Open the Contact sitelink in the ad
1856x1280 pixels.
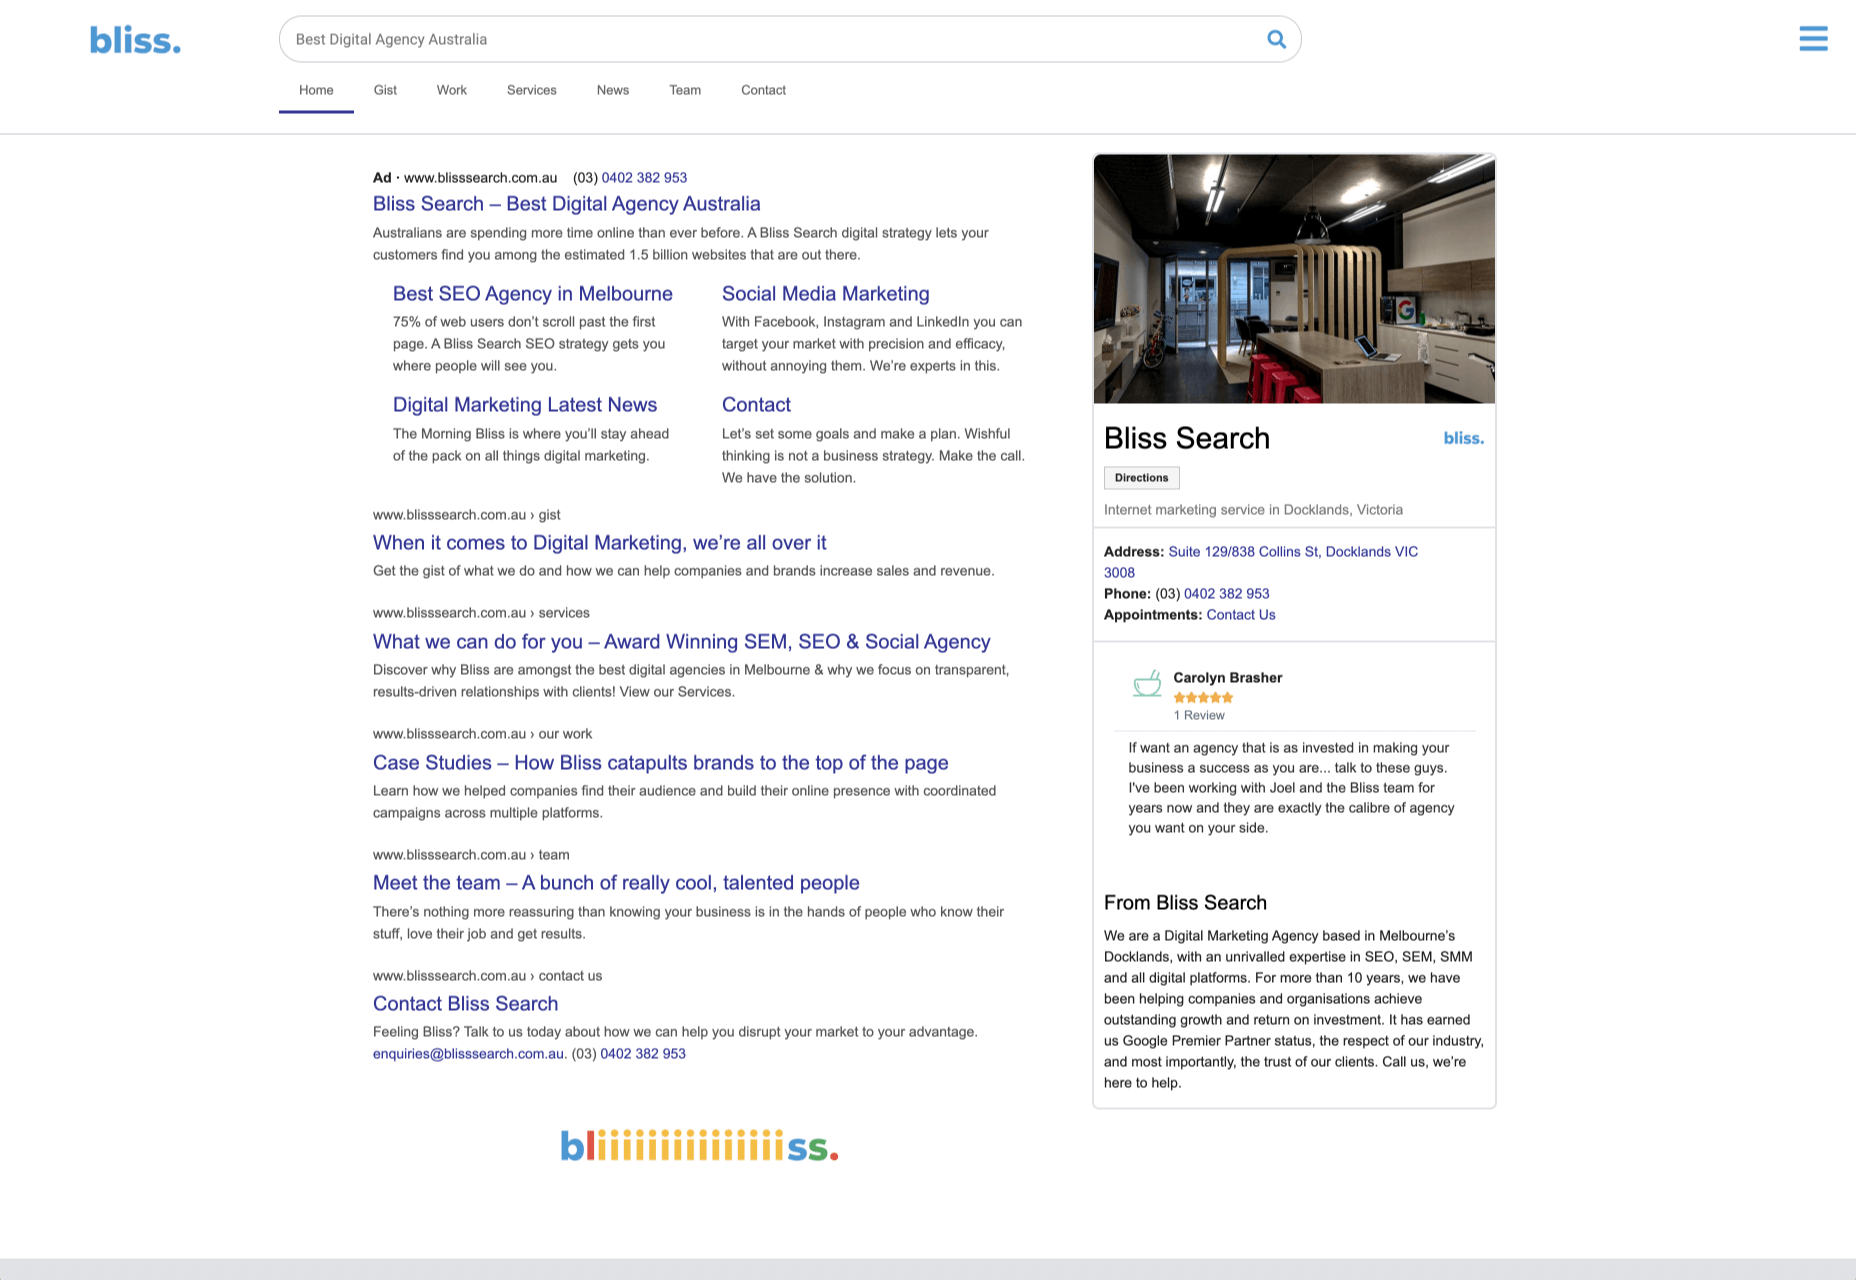756,405
